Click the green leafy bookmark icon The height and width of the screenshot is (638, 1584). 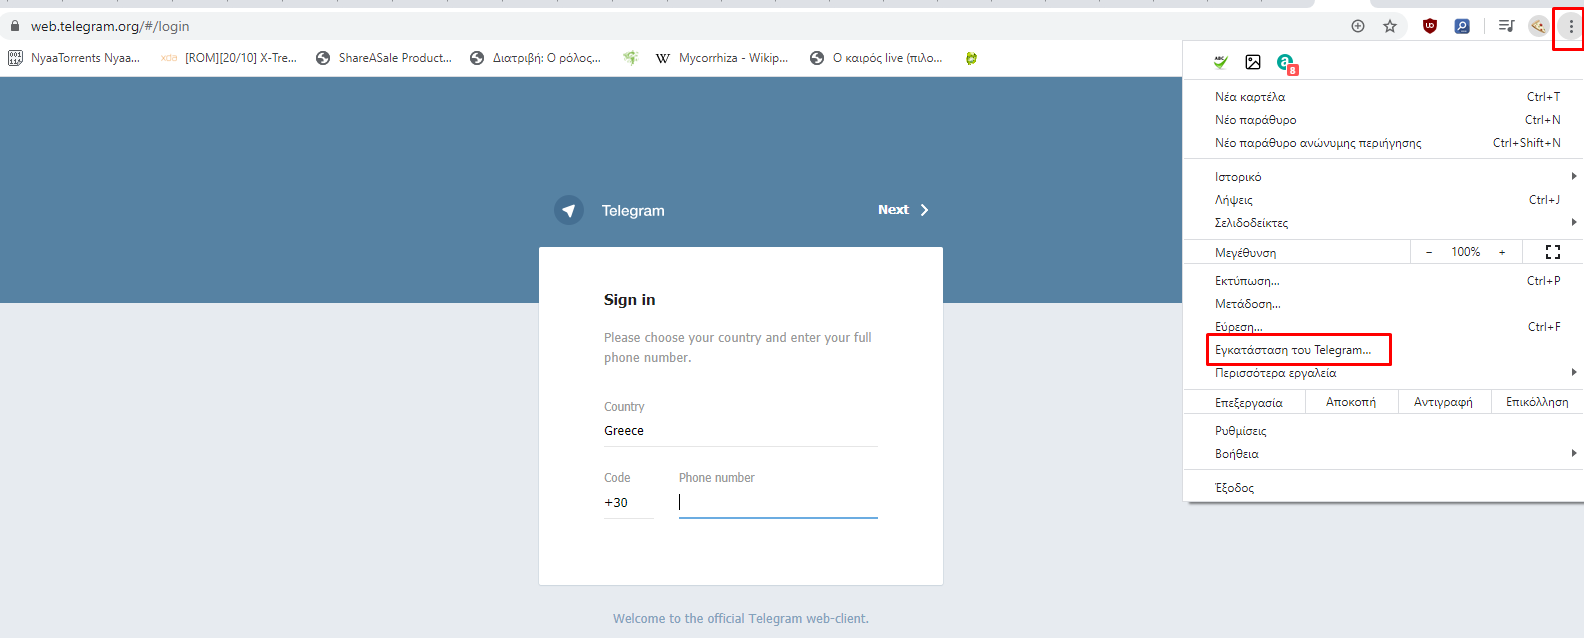[x=630, y=58]
